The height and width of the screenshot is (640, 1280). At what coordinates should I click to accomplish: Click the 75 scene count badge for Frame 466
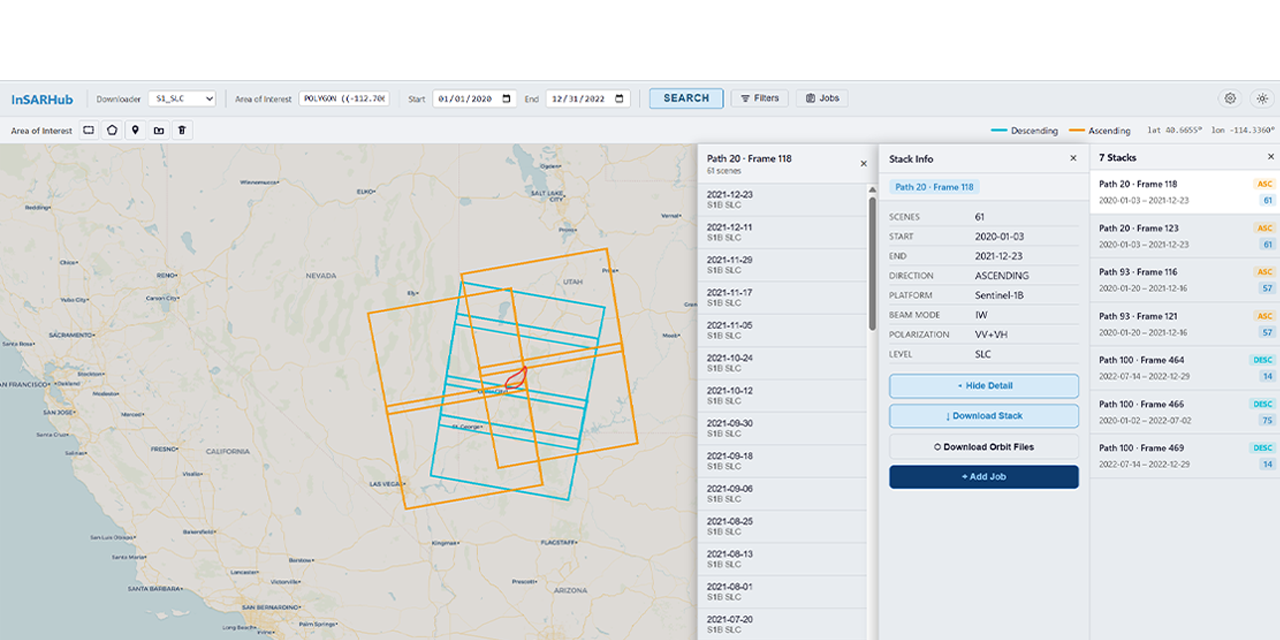[1267, 420]
